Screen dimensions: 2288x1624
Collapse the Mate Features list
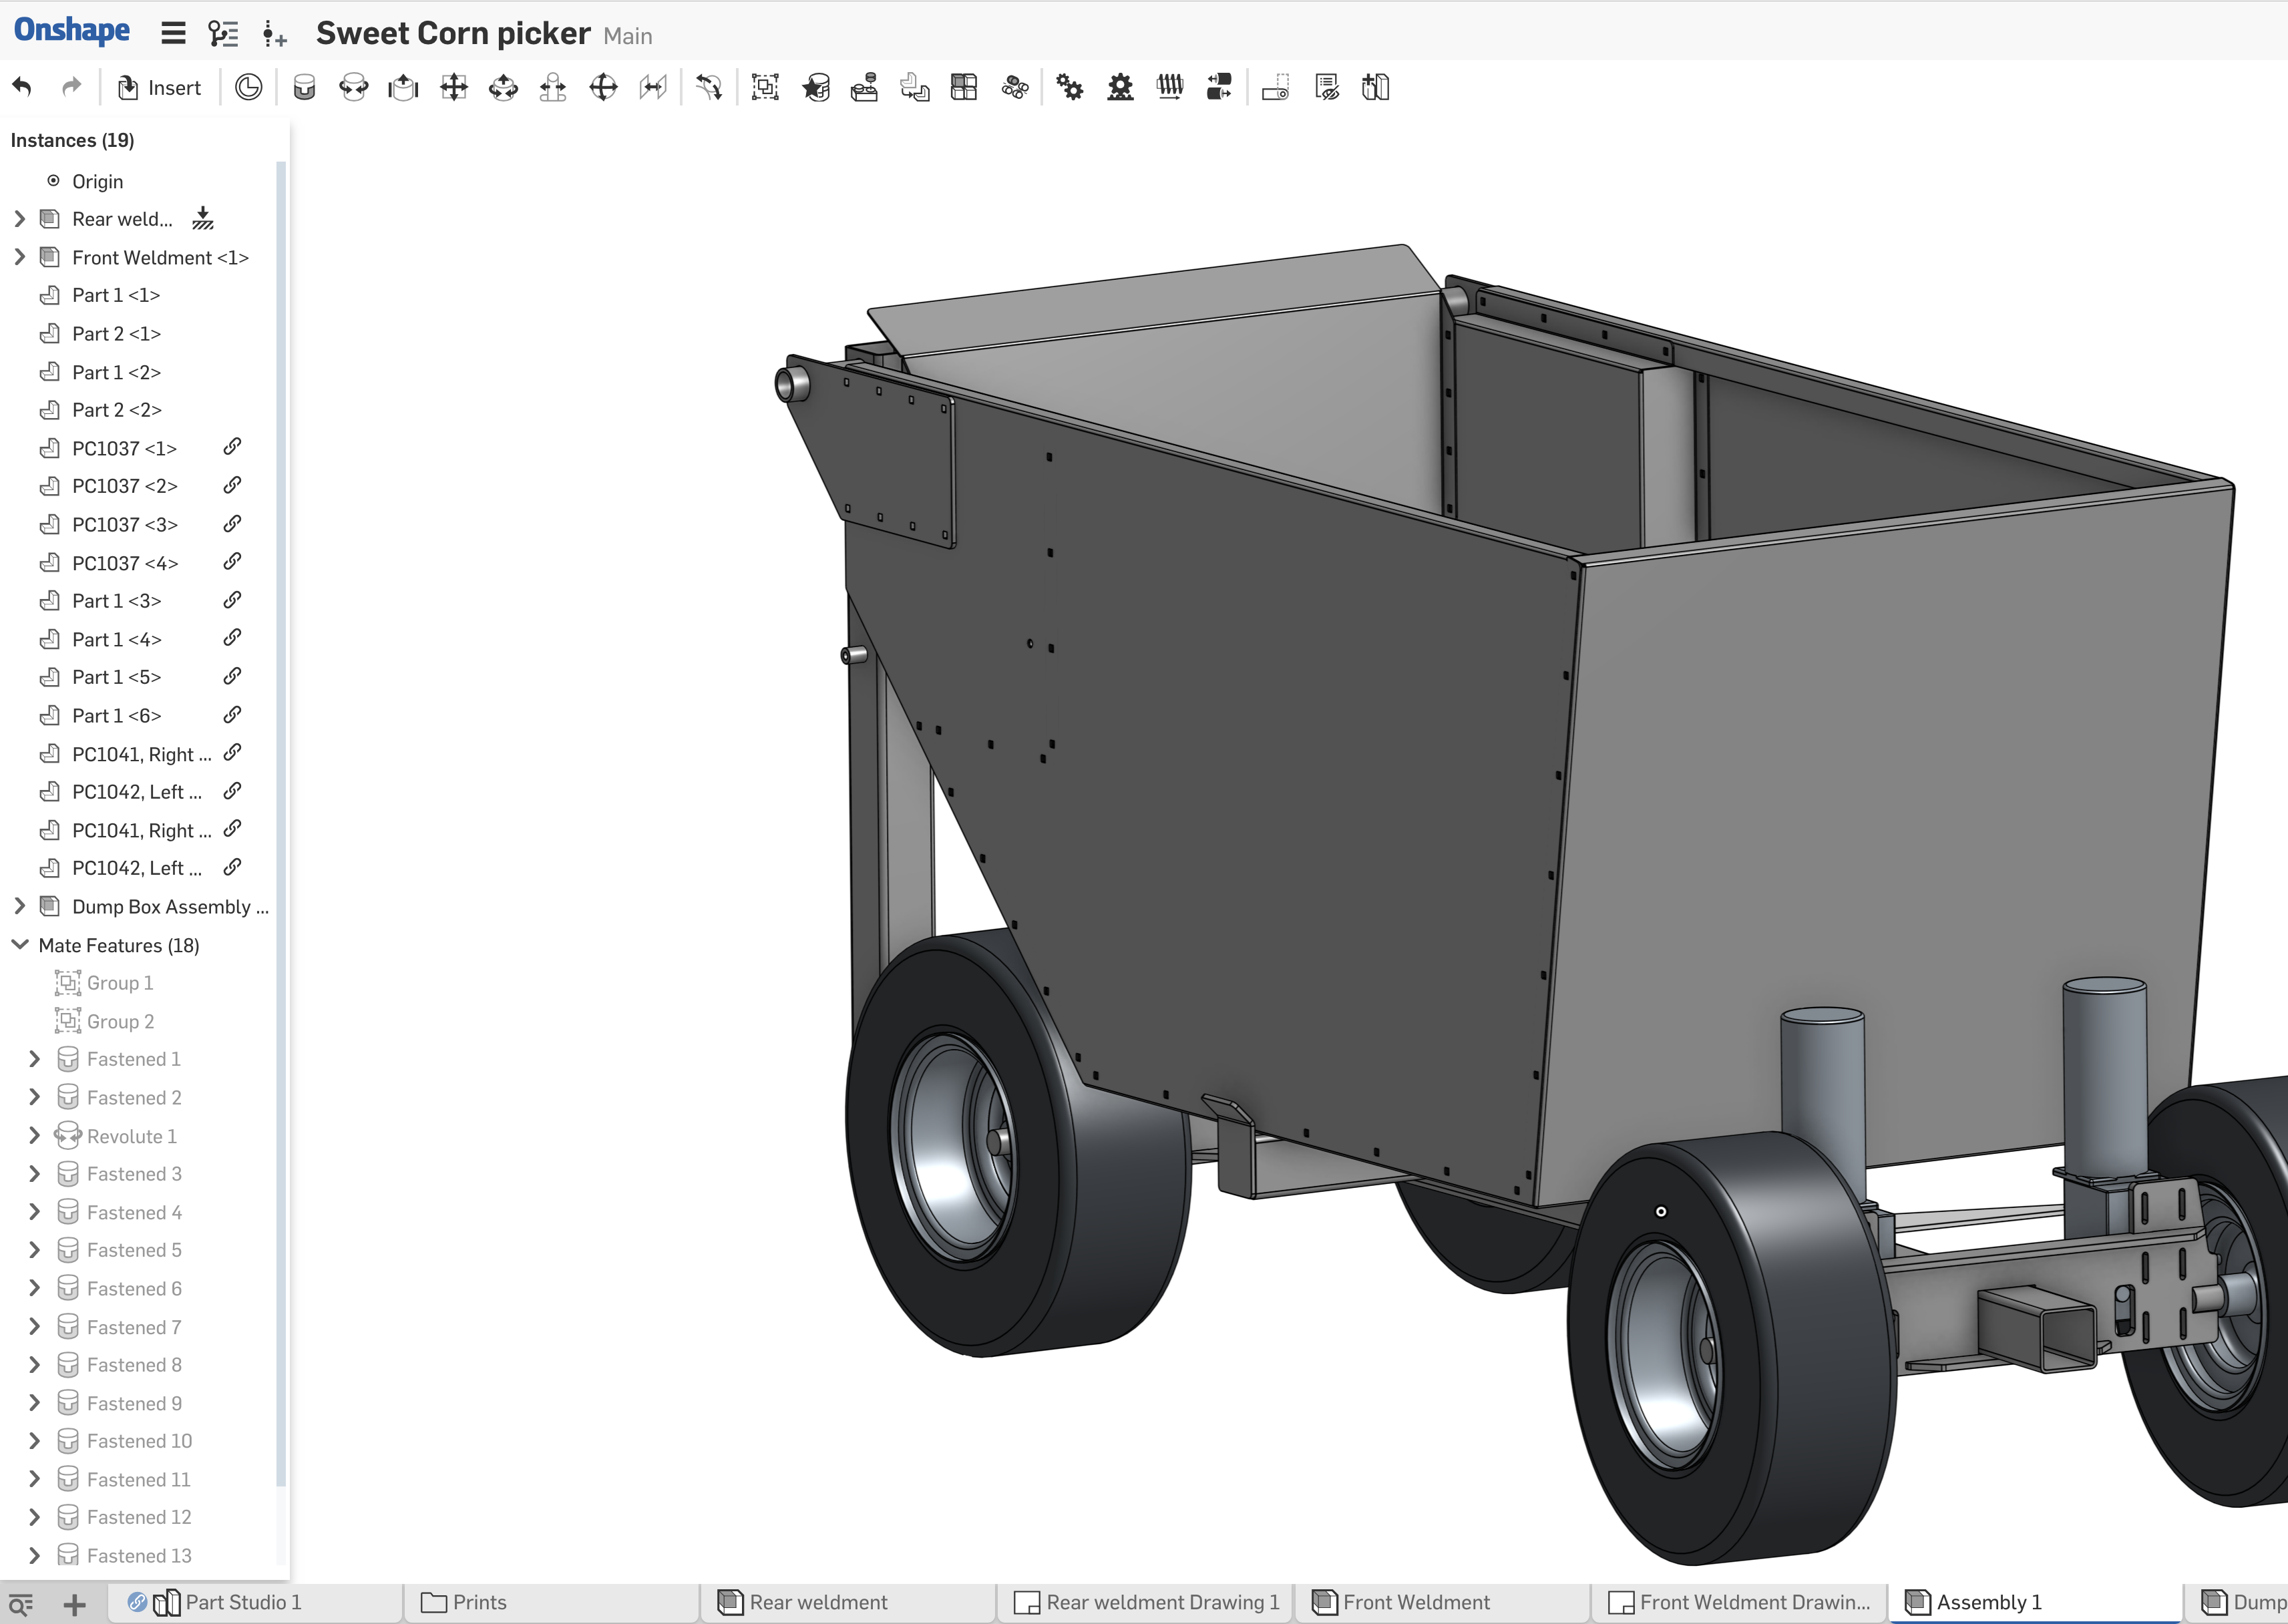(x=19, y=945)
